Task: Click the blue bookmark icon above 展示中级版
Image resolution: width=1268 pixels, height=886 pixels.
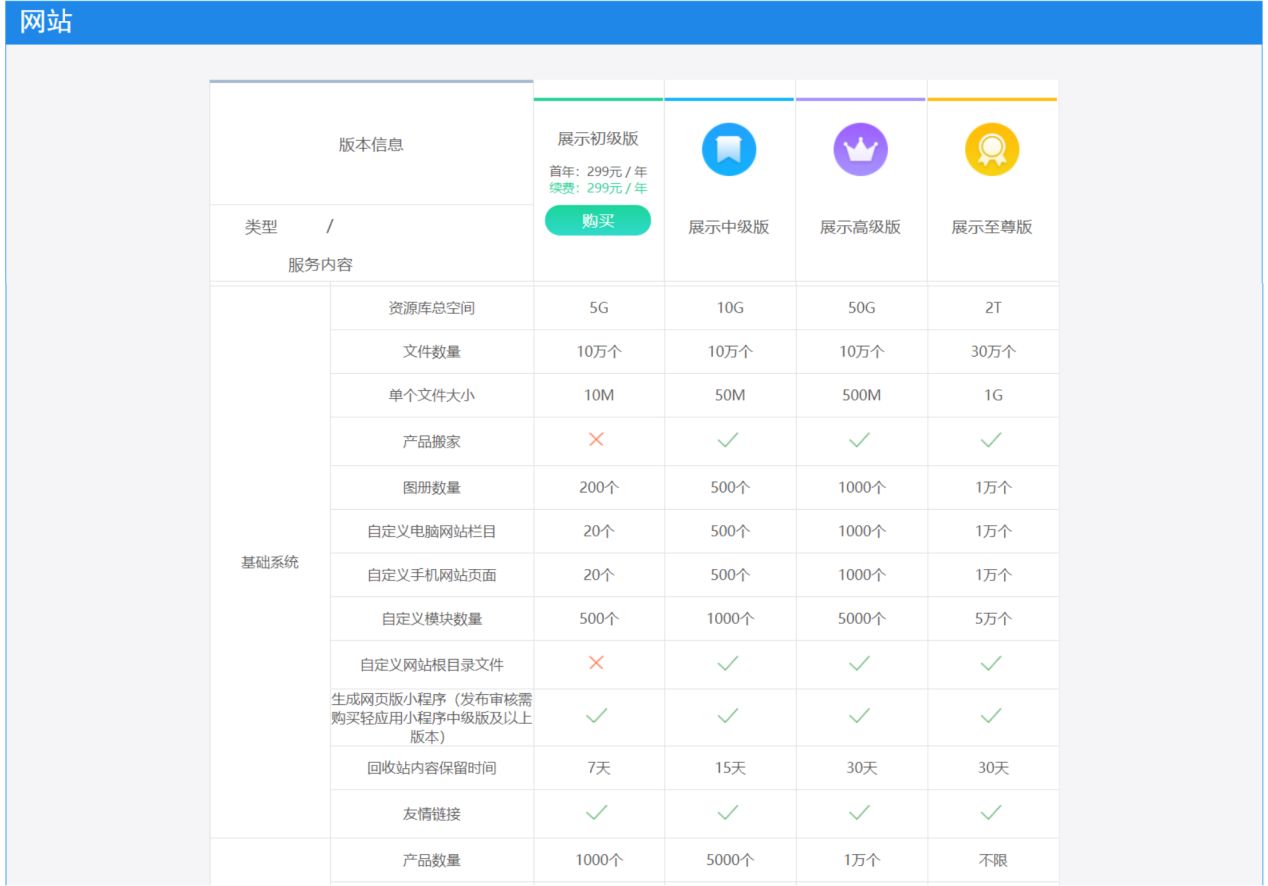Action: 729,147
